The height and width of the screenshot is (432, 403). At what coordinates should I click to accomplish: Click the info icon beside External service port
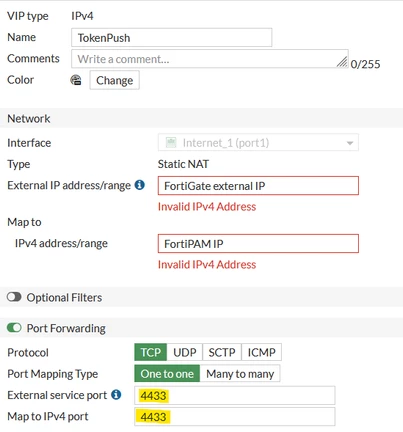coord(116,394)
